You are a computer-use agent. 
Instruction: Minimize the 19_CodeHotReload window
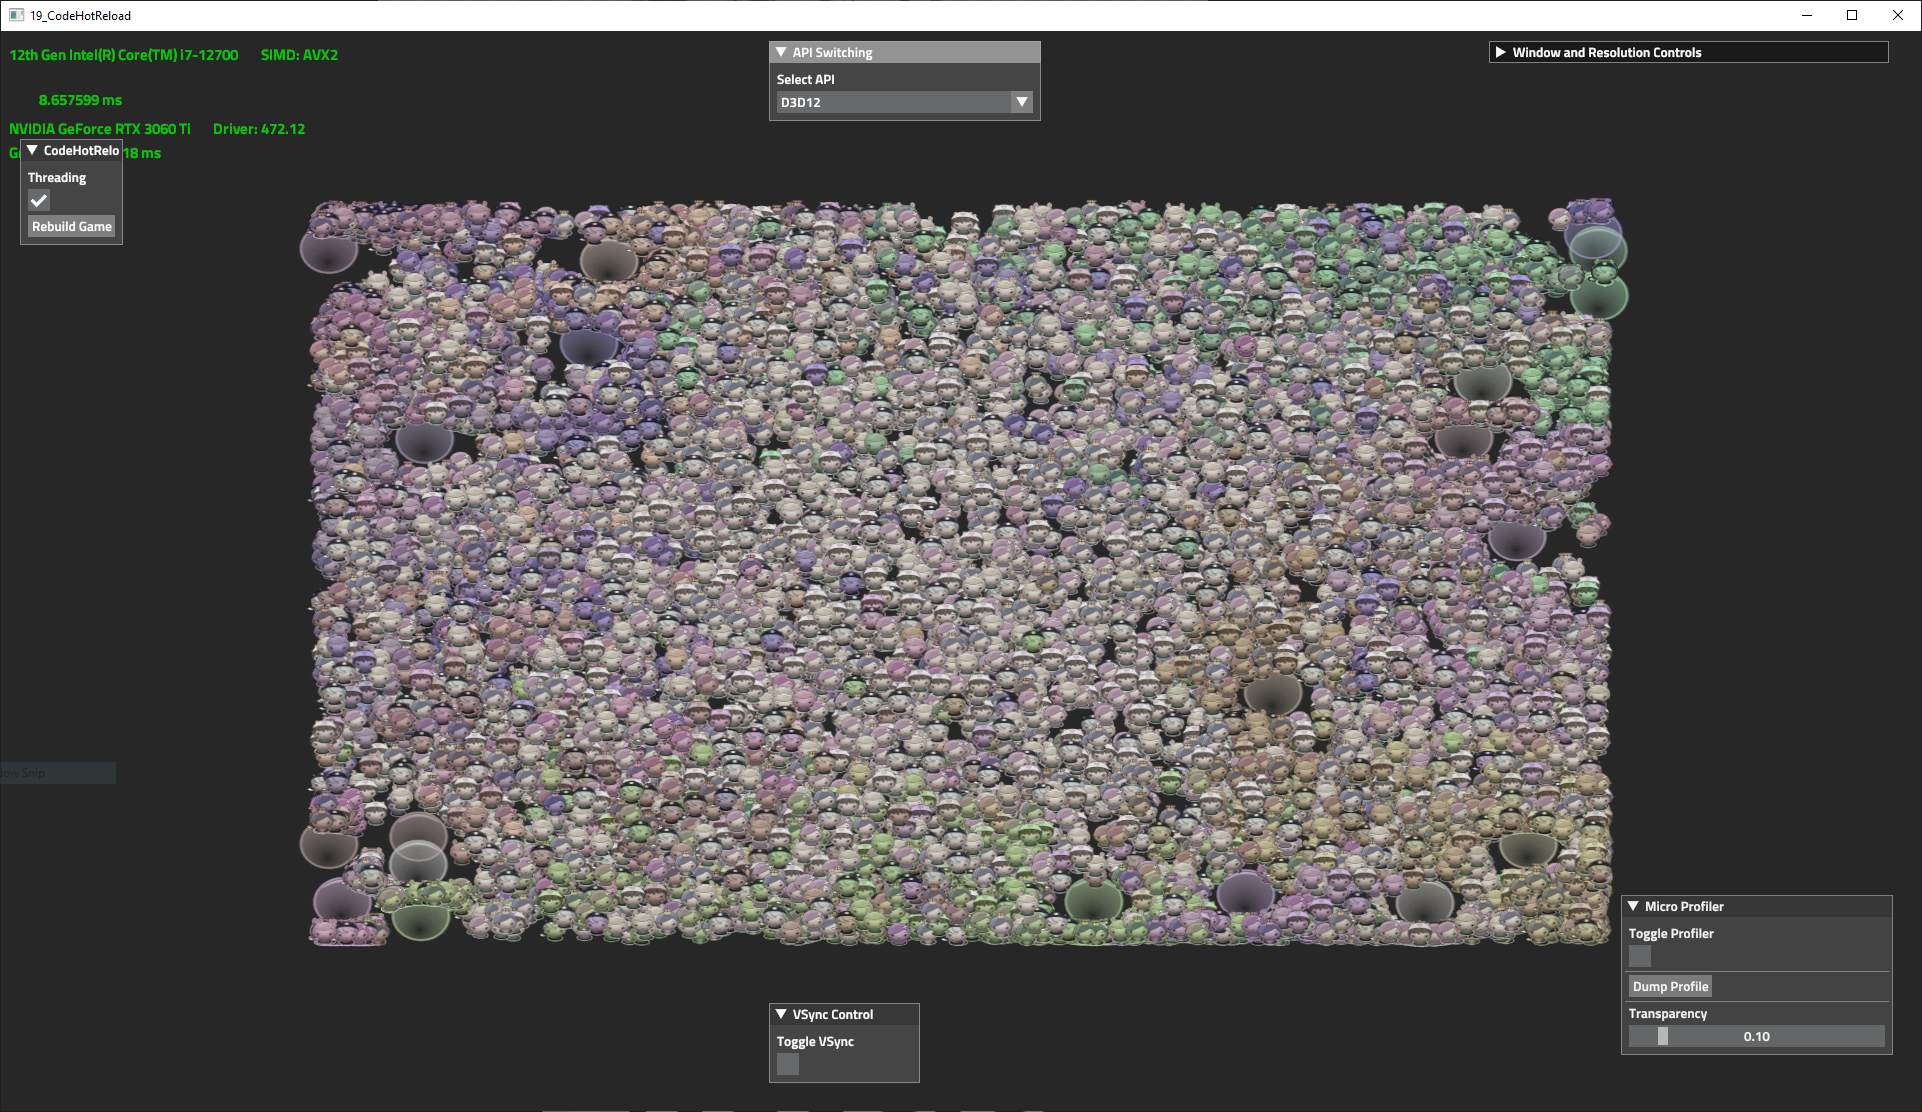tap(1807, 15)
